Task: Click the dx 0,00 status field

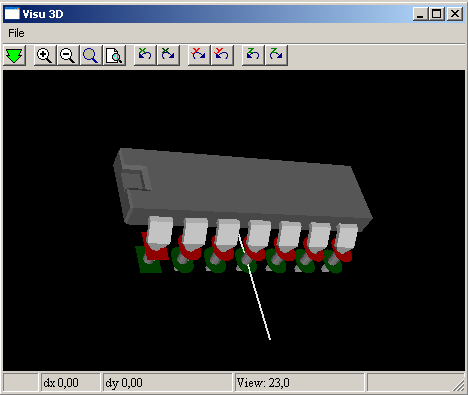Action: (70, 382)
